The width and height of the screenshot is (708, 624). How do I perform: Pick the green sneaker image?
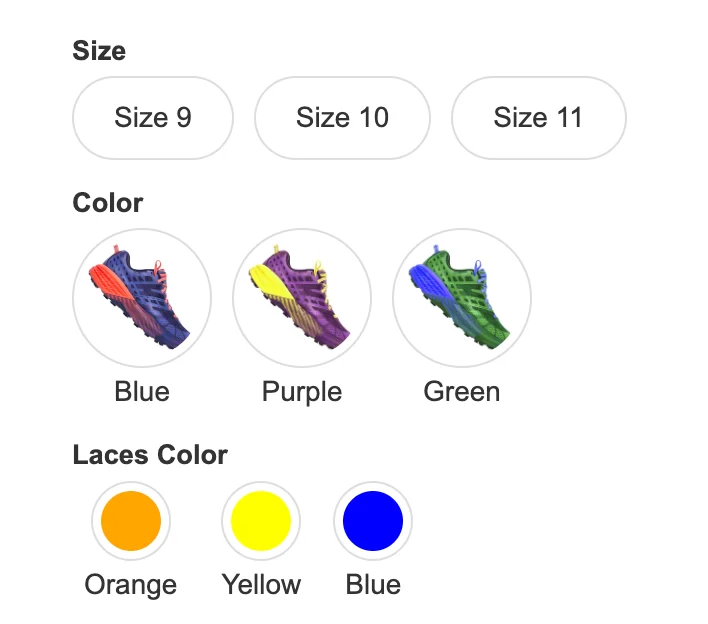462,298
